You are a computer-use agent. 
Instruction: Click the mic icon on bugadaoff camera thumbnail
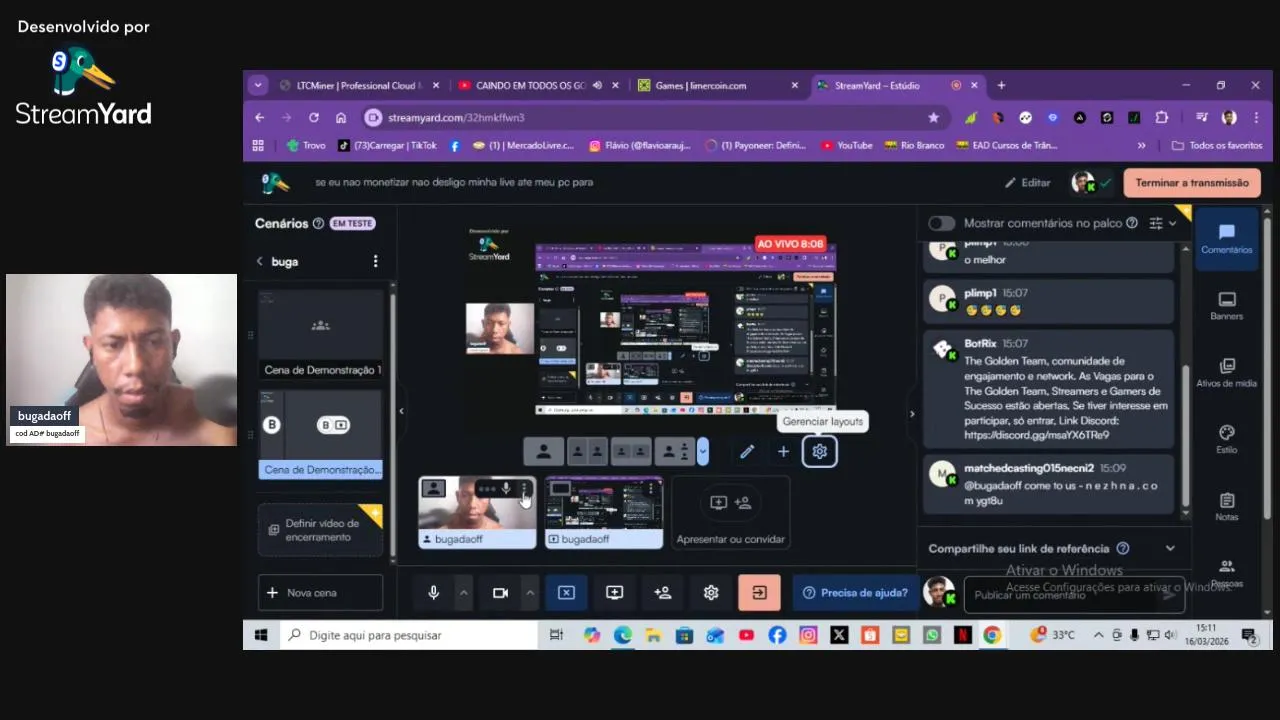coord(506,489)
